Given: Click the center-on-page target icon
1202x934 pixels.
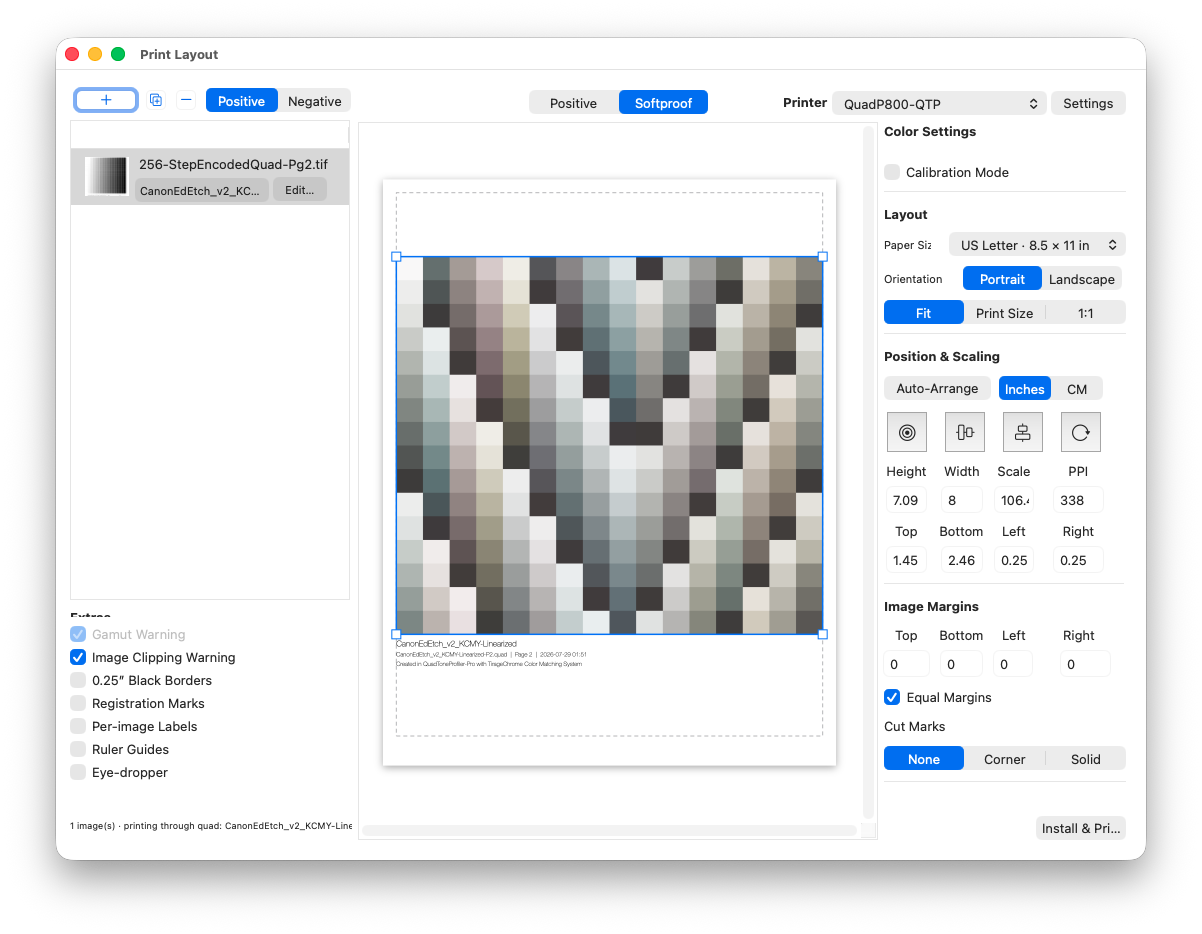Looking at the screenshot, I should [907, 432].
